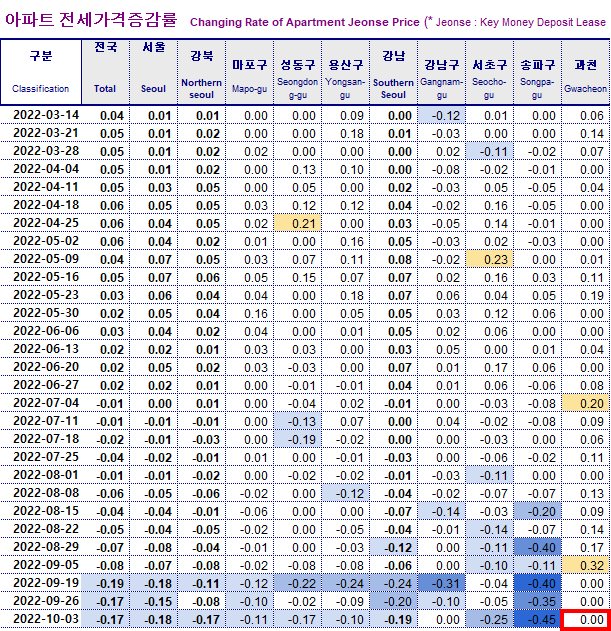
Task: Select the Seongdong-gu column header
Action: click(297, 72)
